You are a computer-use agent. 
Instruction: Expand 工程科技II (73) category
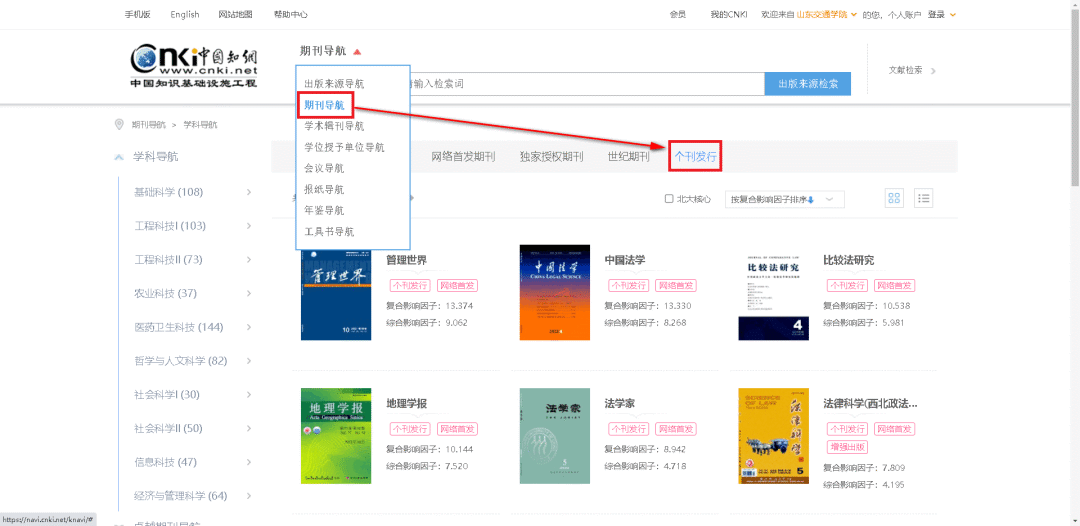click(249, 260)
